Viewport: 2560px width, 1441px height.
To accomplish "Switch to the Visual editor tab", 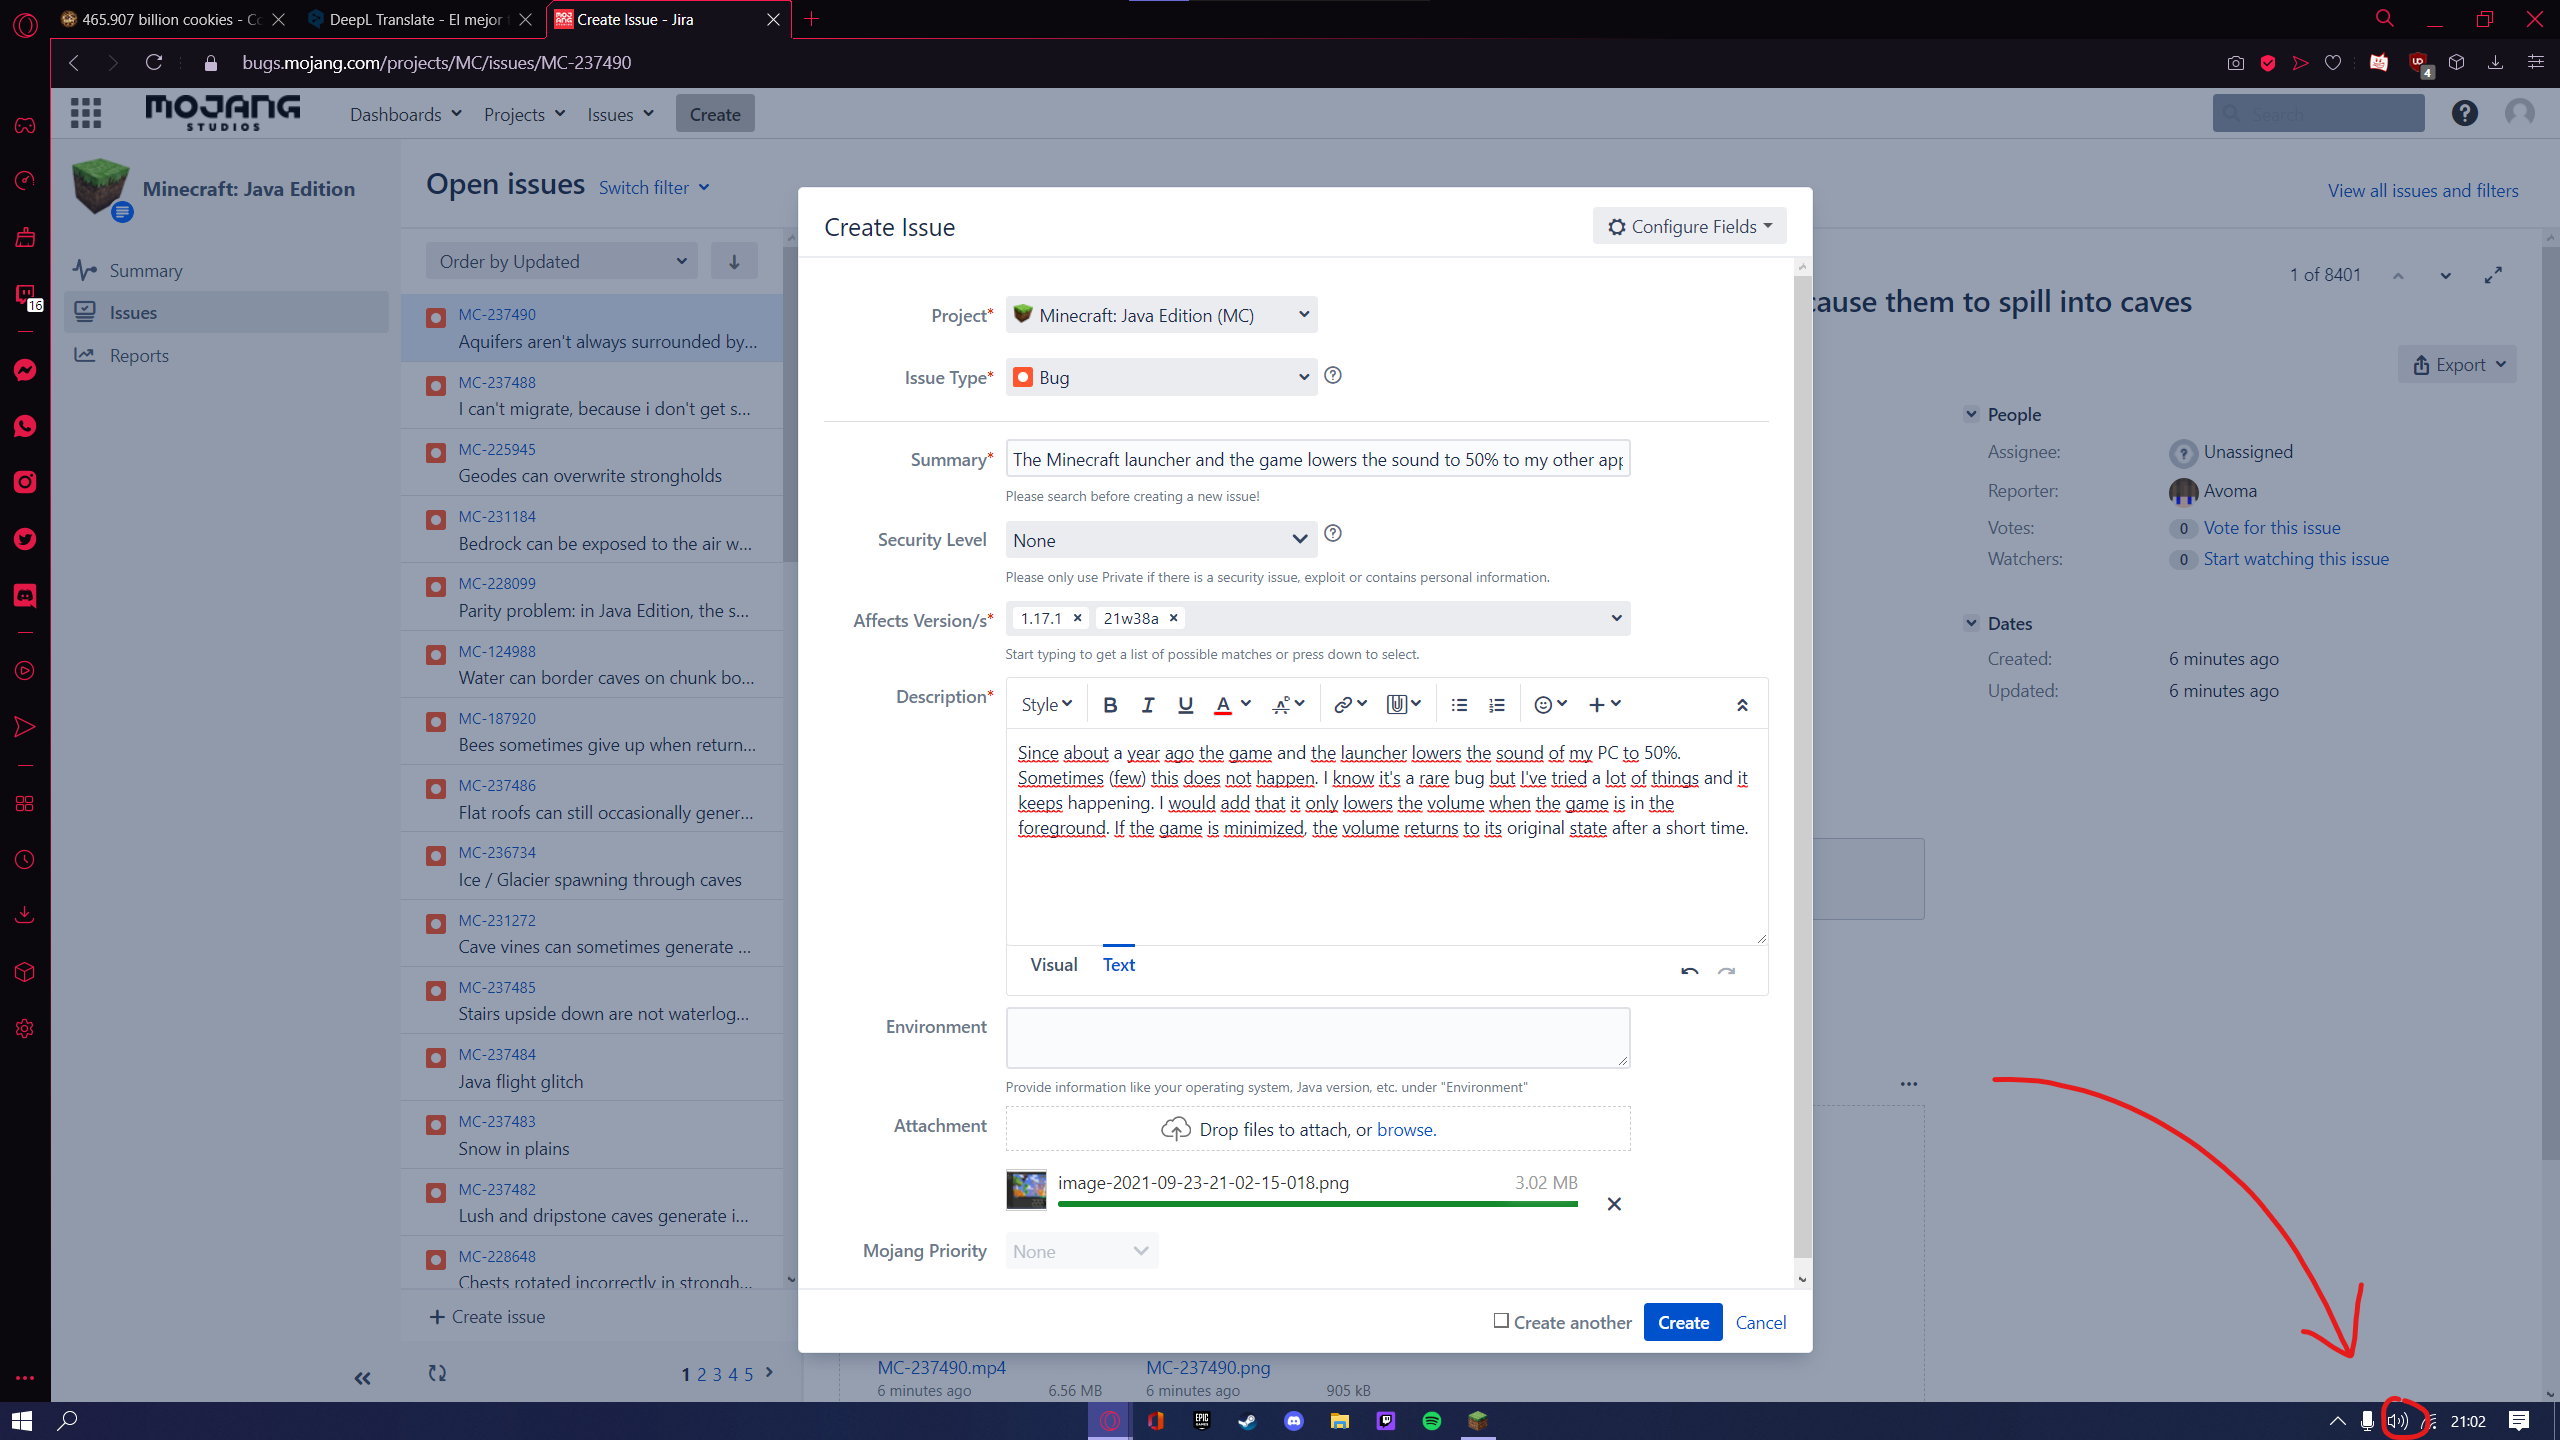I will (1053, 965).
